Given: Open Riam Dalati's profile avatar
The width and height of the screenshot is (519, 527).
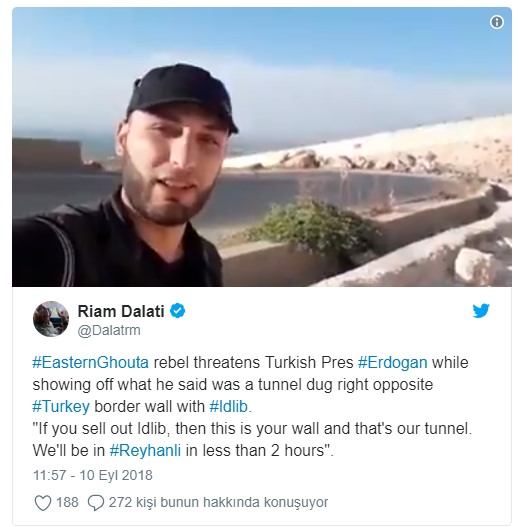Looking at the screenshot, I should tap(51, 319).
